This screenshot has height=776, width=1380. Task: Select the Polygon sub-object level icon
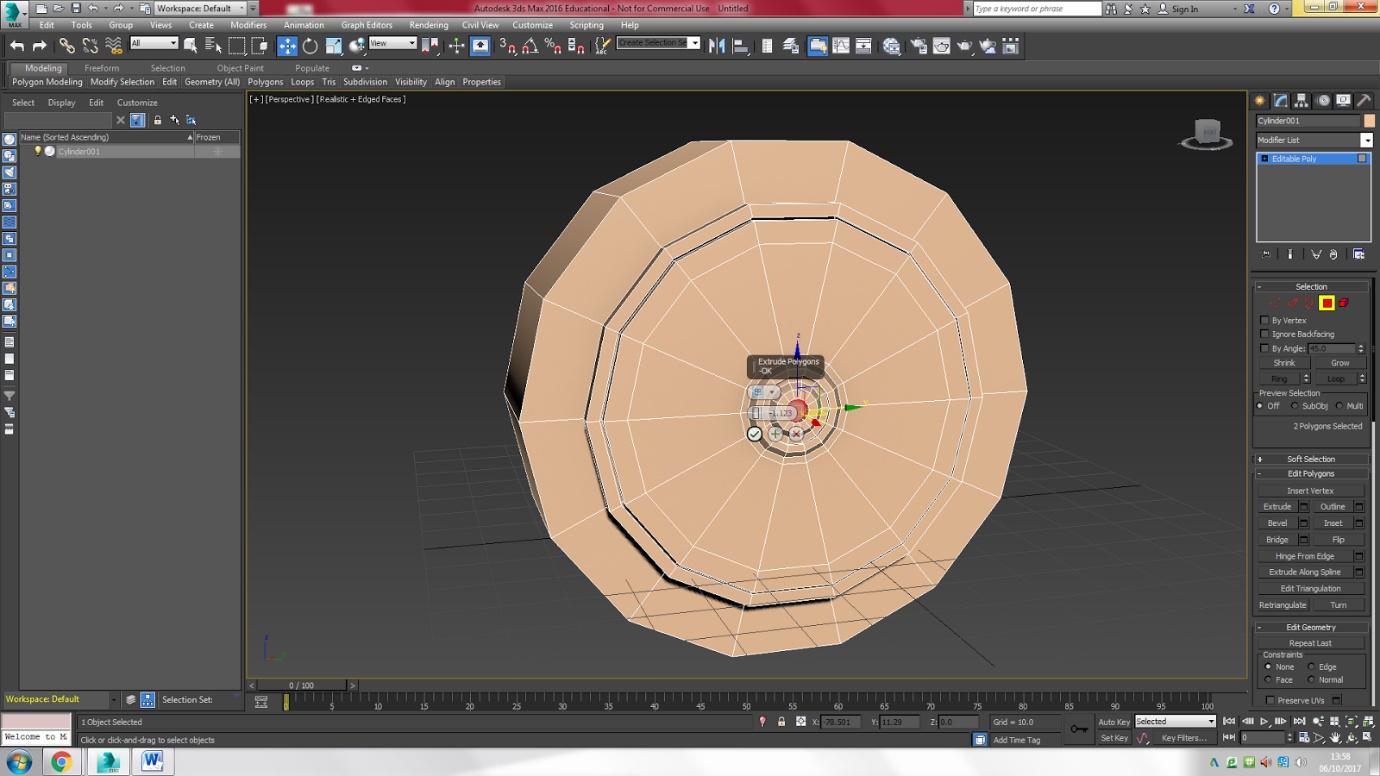point(1327,303)
